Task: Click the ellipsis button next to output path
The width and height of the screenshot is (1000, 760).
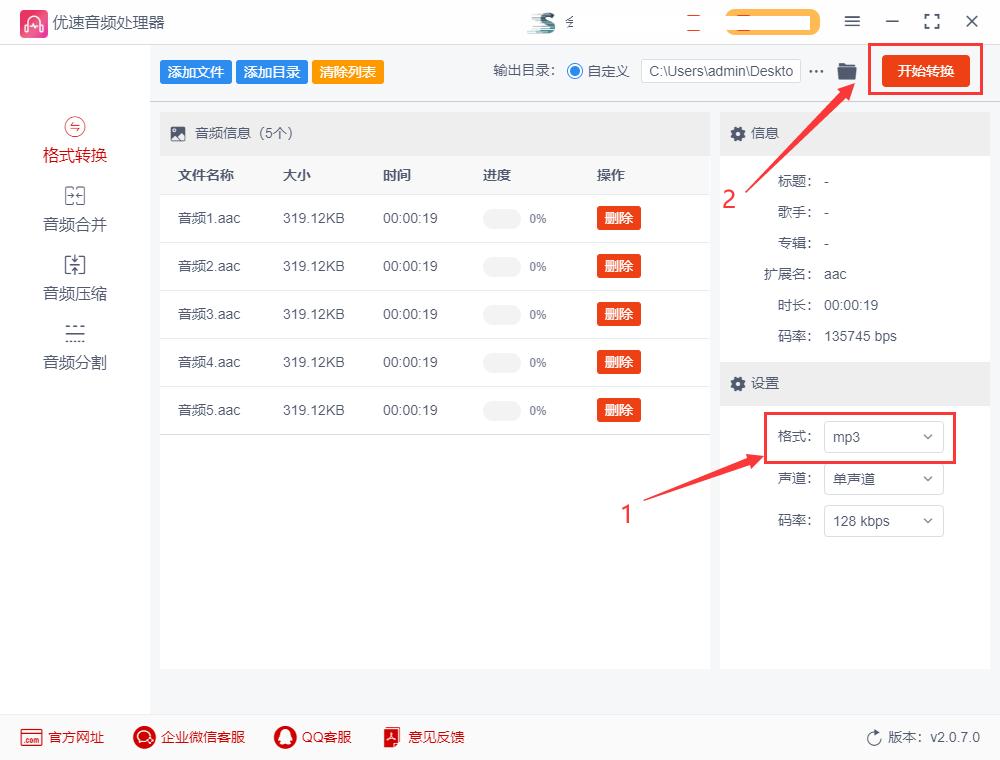Action: 816,71
